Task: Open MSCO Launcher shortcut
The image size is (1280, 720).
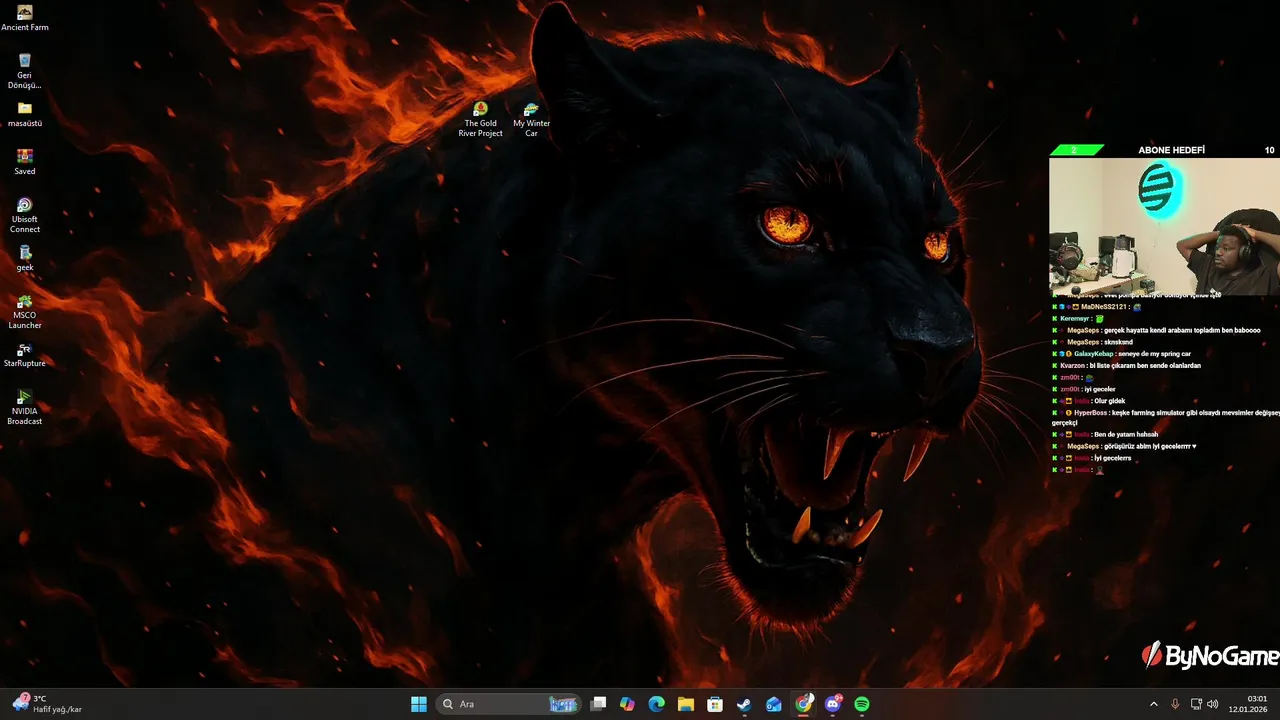Action: pyautogui.click(x=25, y=311)
